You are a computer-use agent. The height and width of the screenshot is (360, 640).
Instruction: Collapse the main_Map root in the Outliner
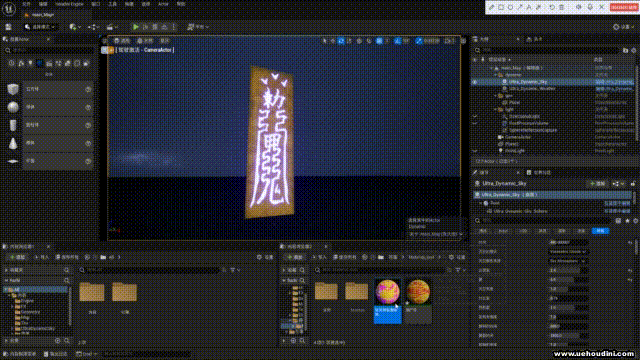pos(491,68)
